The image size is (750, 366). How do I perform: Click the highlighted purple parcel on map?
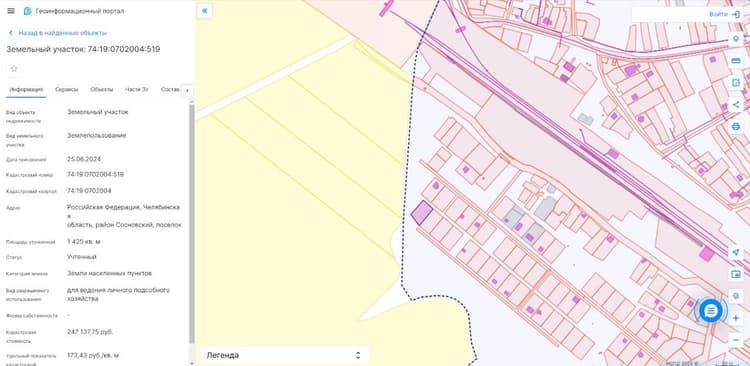[421, 213]
